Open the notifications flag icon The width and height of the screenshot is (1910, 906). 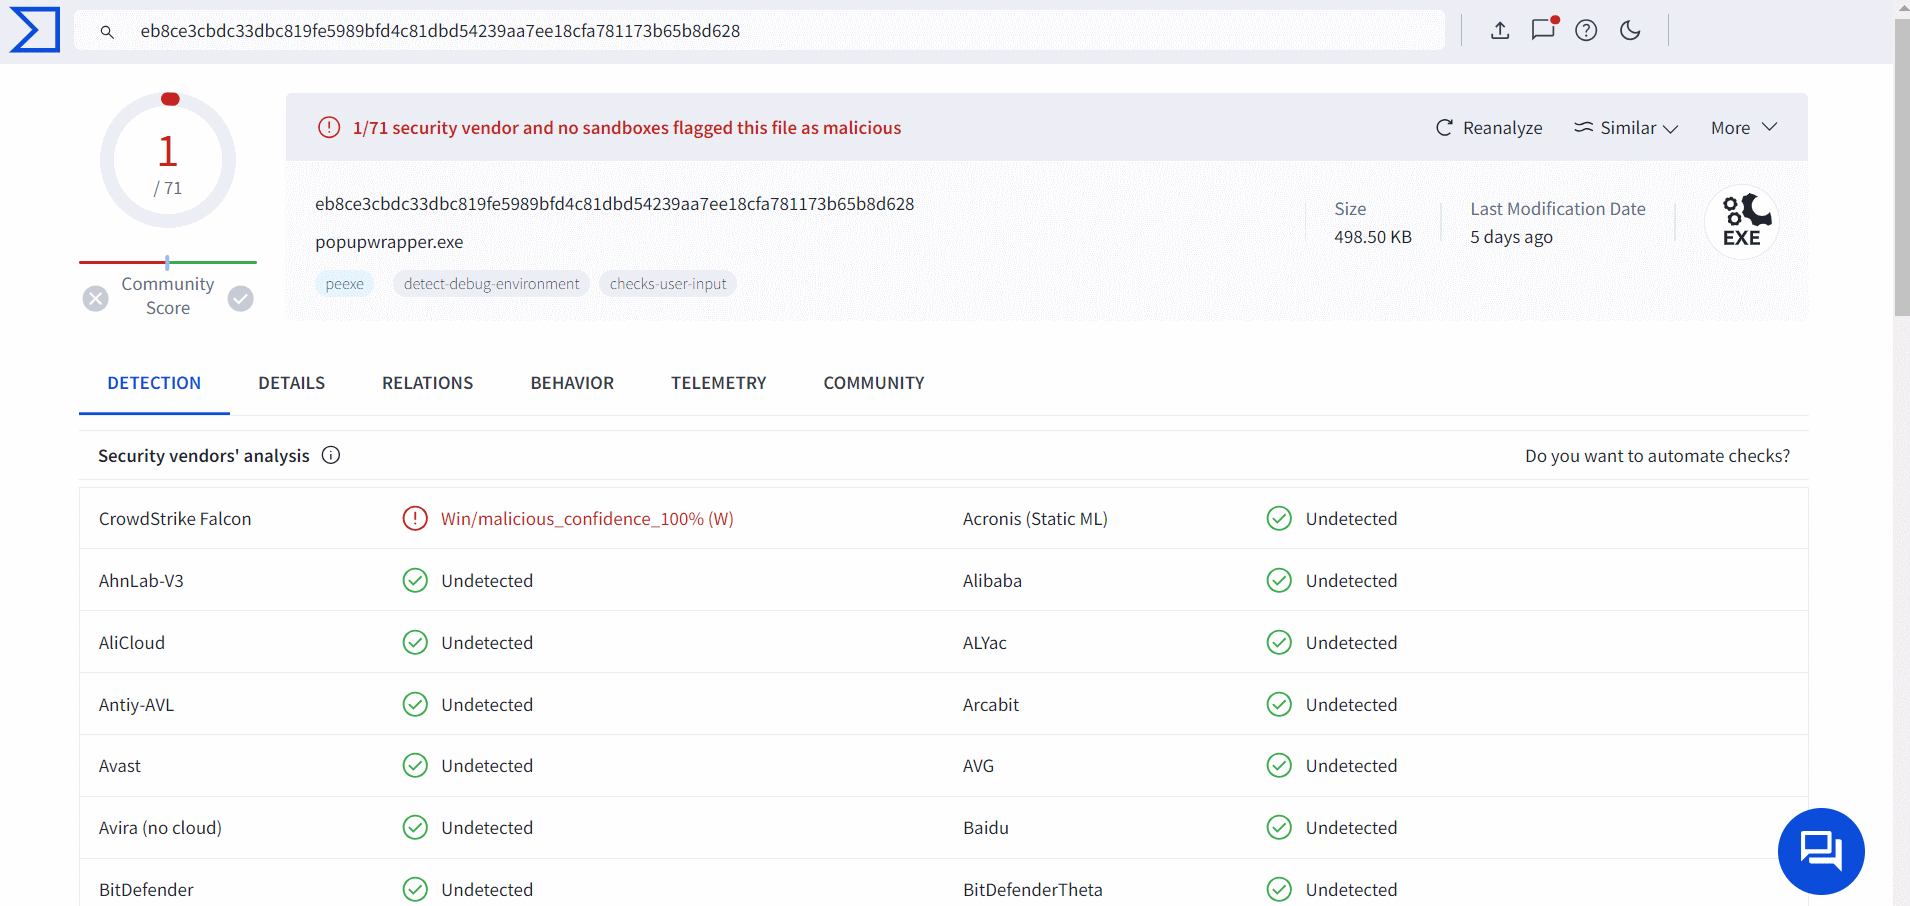[1544, 29]
